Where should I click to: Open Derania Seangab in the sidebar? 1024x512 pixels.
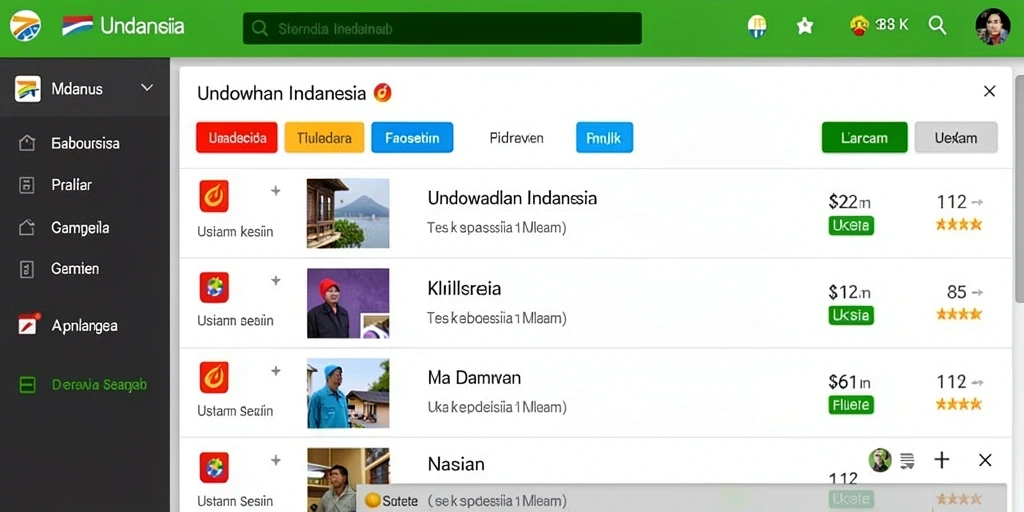click(99, 385)
